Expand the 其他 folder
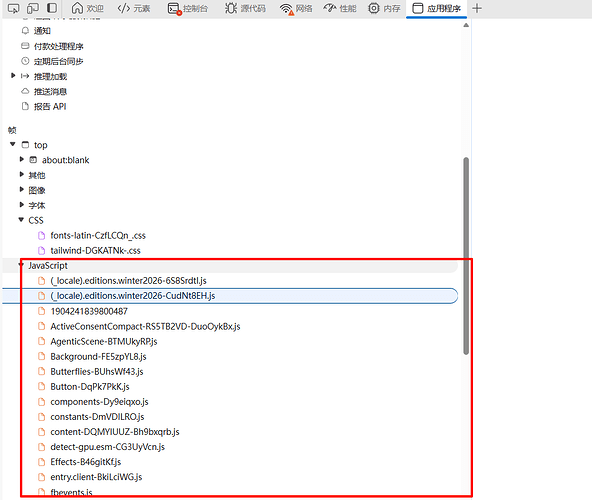 point(22,174)
